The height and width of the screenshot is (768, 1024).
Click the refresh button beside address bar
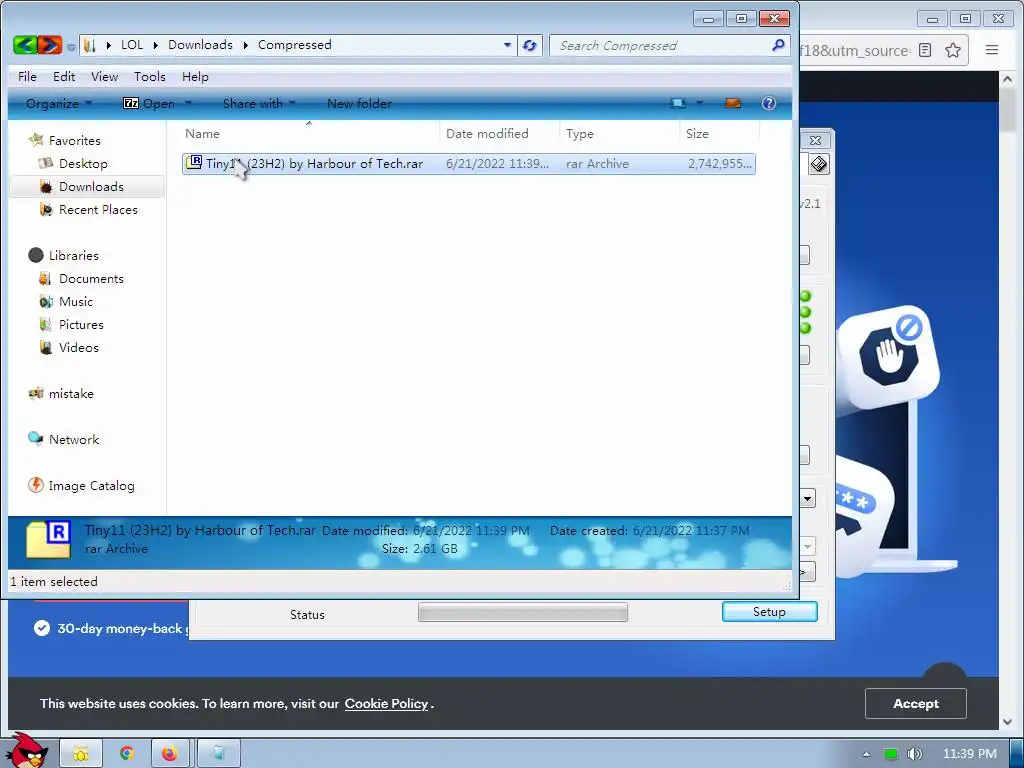click(x=530, y=45)
